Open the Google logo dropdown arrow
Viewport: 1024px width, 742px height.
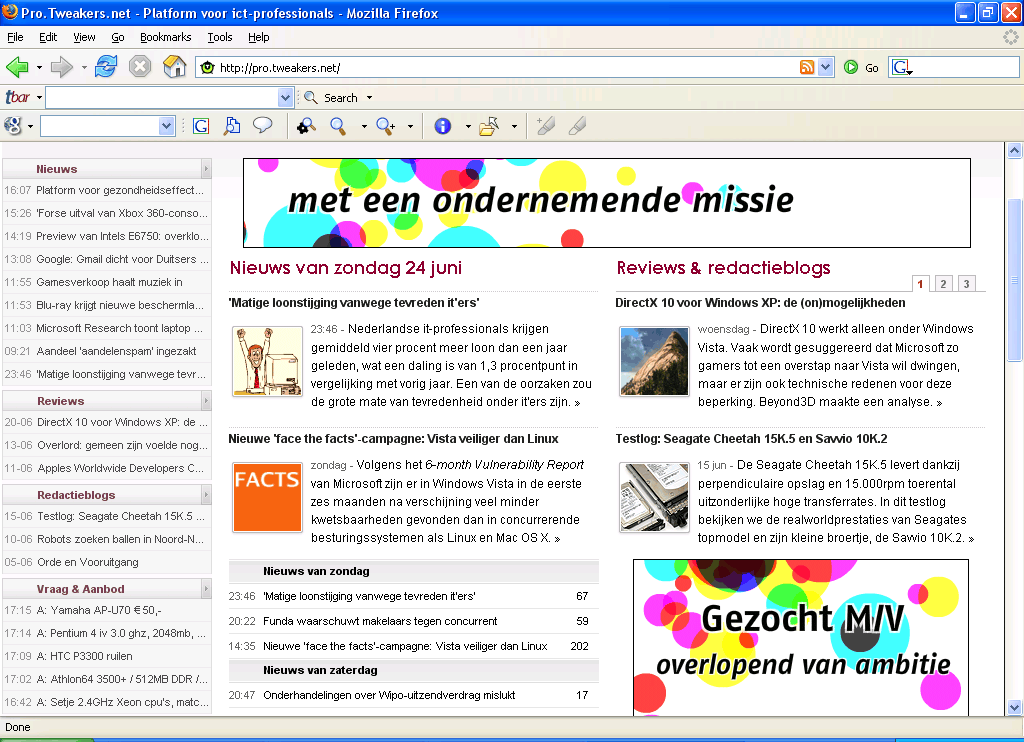pyautogui.click(x=30, y=126)
